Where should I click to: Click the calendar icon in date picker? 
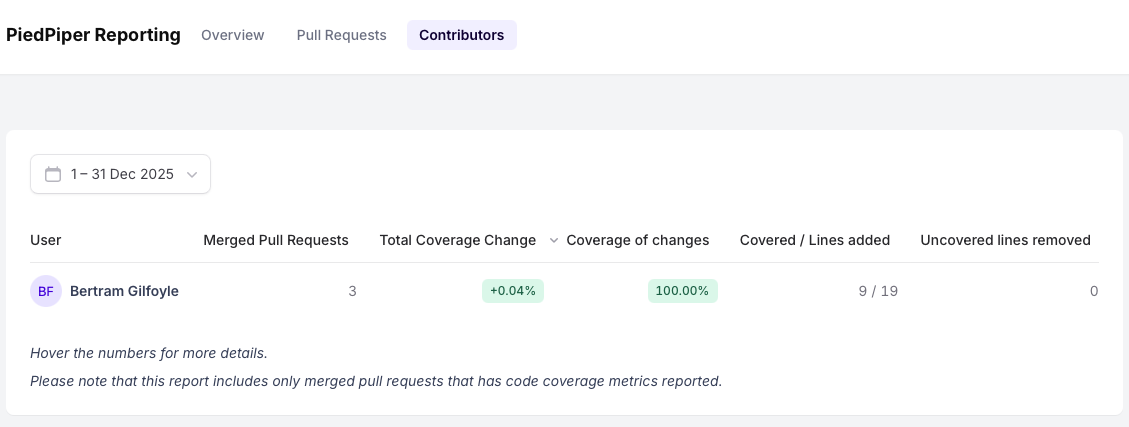(x=53, y=174)
